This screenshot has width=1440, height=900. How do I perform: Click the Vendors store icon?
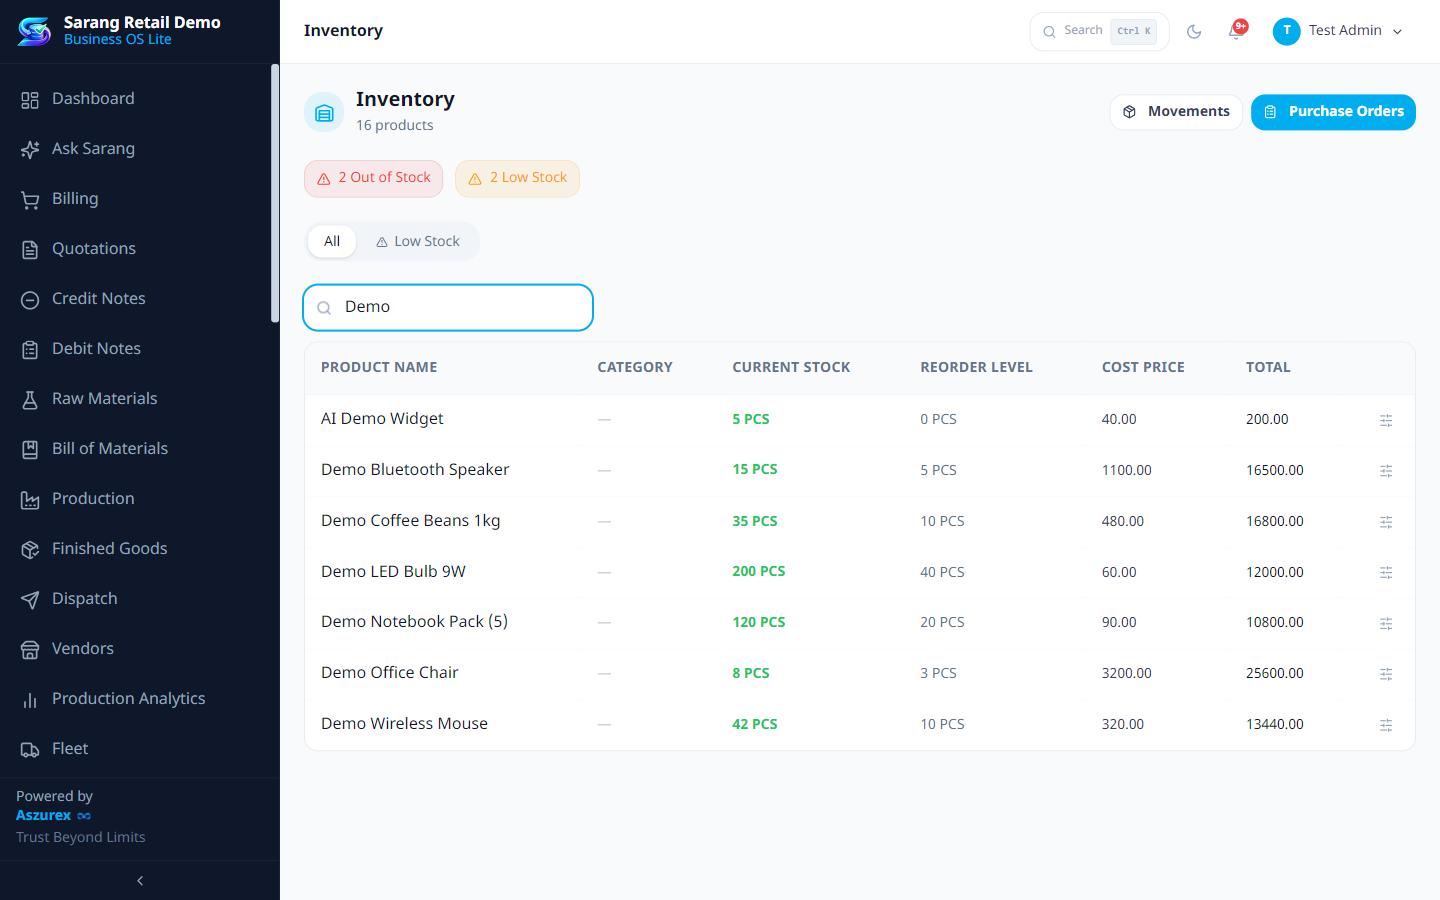[30, 649]
